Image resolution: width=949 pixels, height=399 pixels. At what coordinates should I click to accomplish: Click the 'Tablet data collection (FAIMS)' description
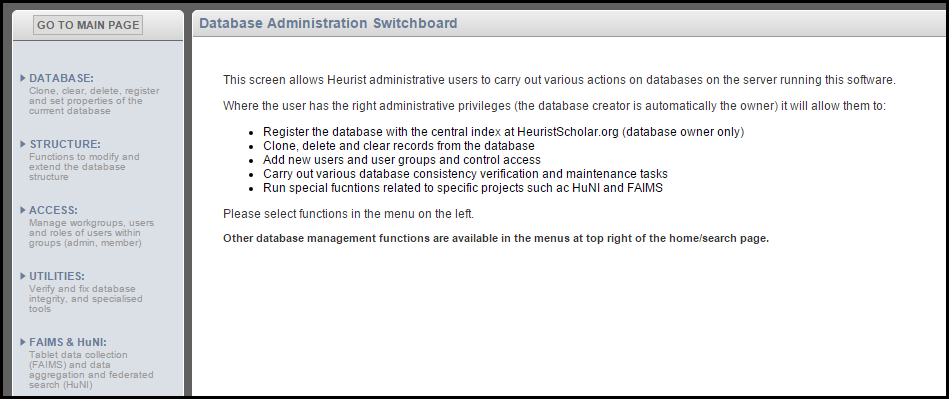point(91,370)
